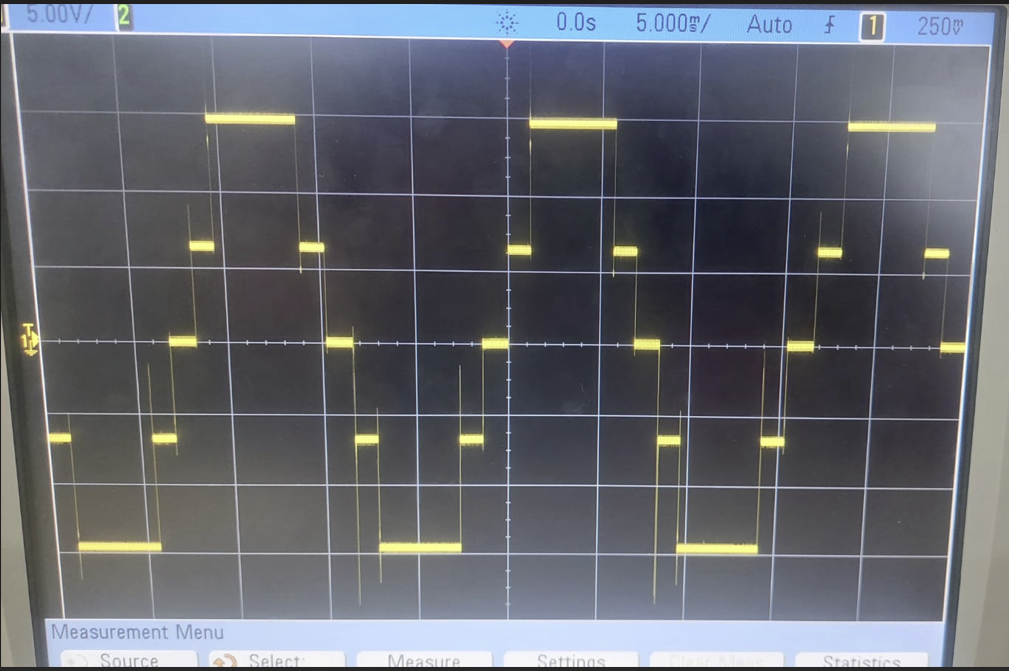1009x671 pixels.
Task: Click the rotary knob icon beside Select
Action: point(225,661)
